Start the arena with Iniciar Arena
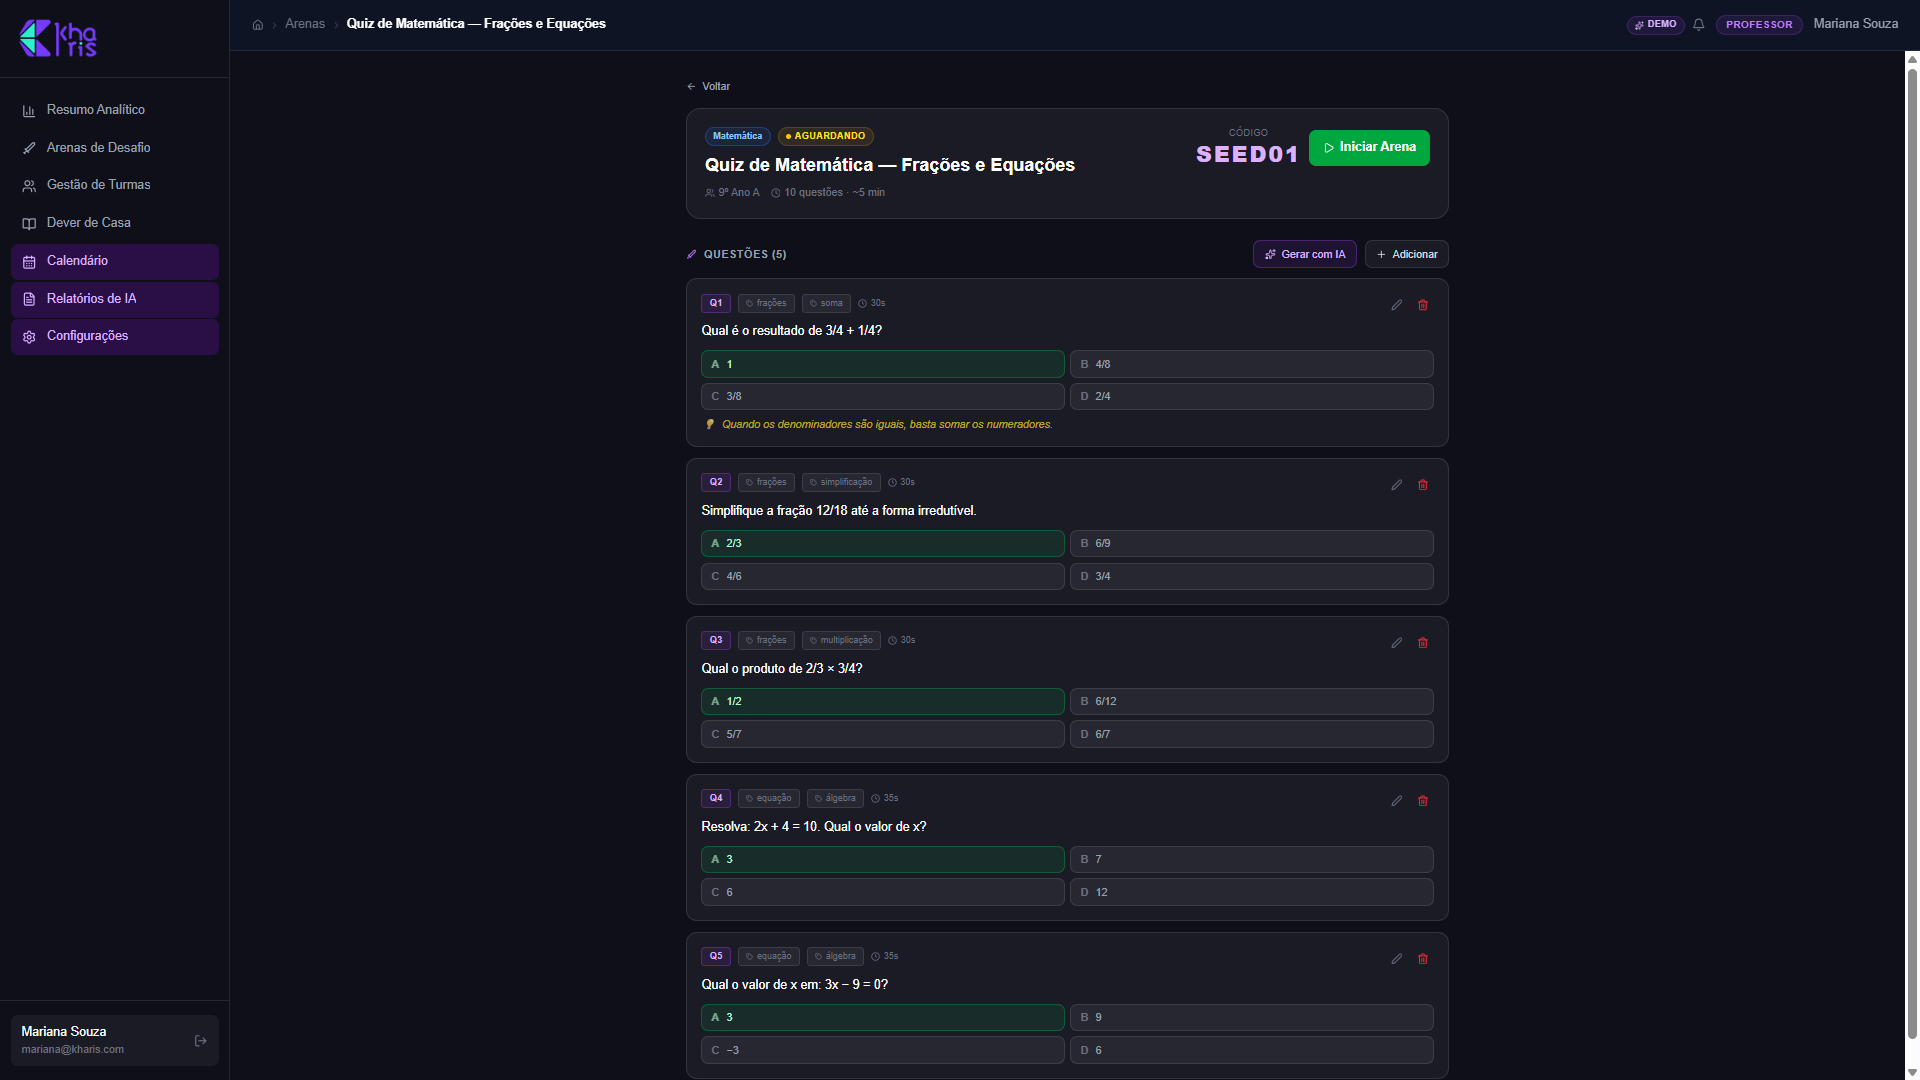Viewport: 1920px width, 1080px height. [1369, 148]
